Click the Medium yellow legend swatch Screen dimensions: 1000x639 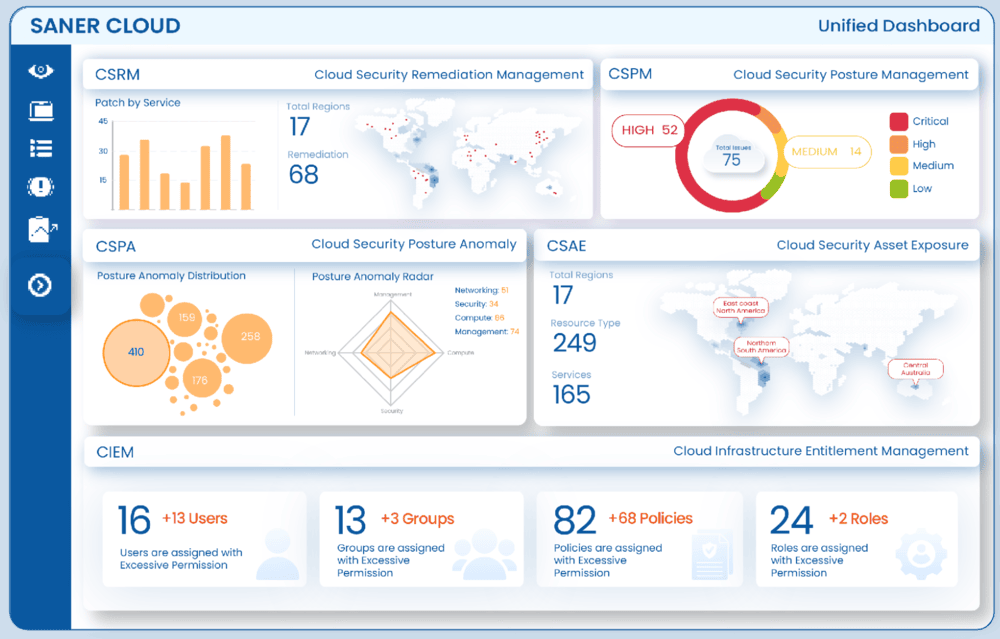[x=899, y=166]
